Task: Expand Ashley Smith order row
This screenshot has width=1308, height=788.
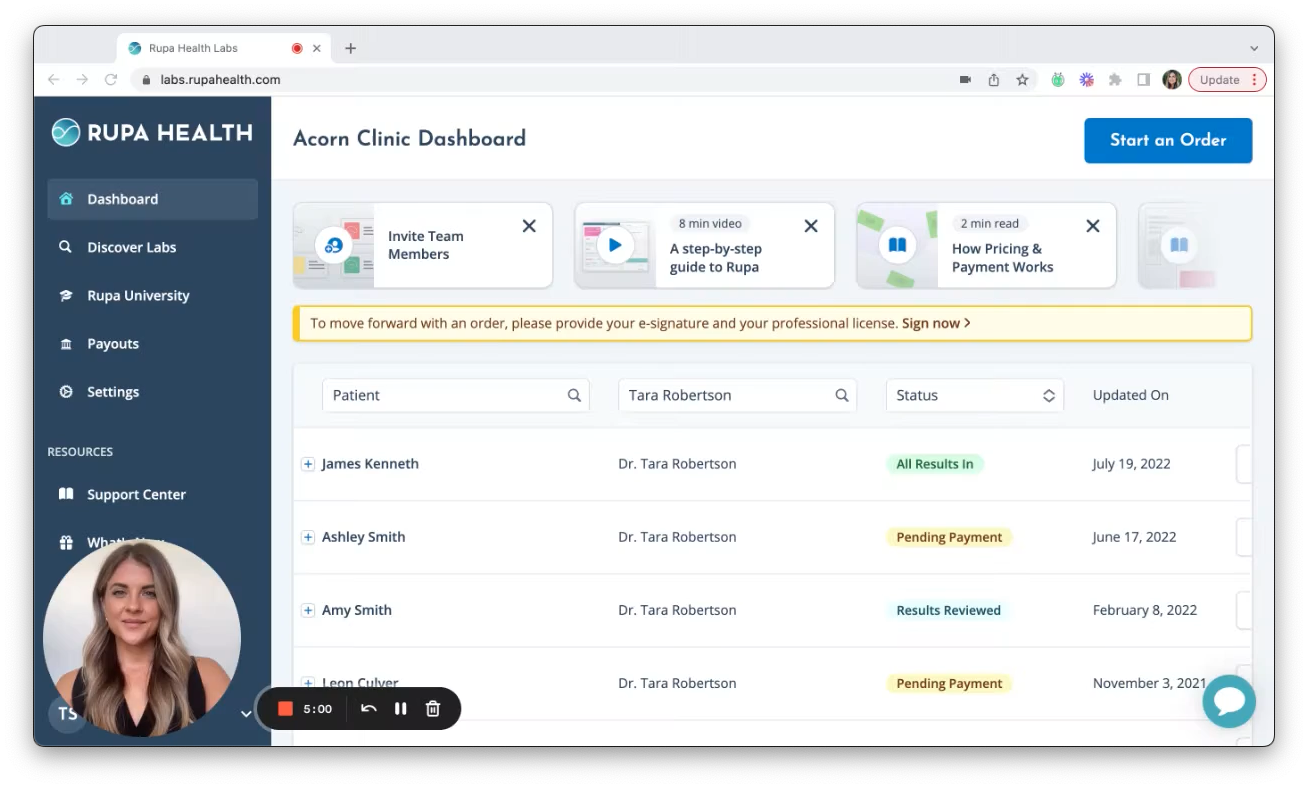Action: click(308, 537)
